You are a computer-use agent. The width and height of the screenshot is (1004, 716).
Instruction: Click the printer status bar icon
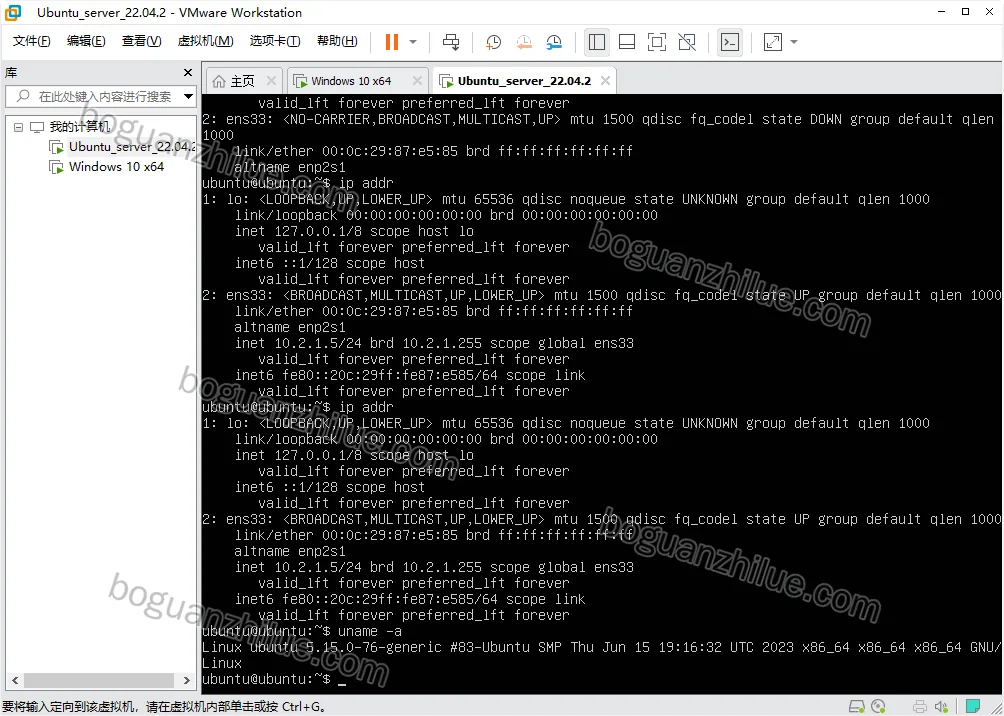pyautogui.click(x=919, y=706)
